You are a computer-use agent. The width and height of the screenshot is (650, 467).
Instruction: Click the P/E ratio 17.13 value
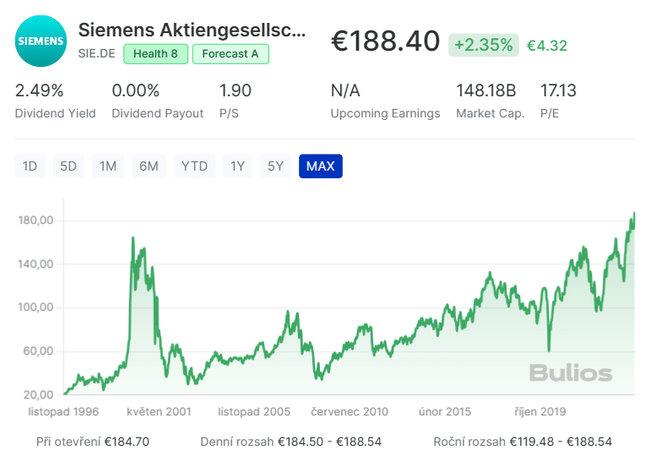pyautogui.click(x=558, y=91)
